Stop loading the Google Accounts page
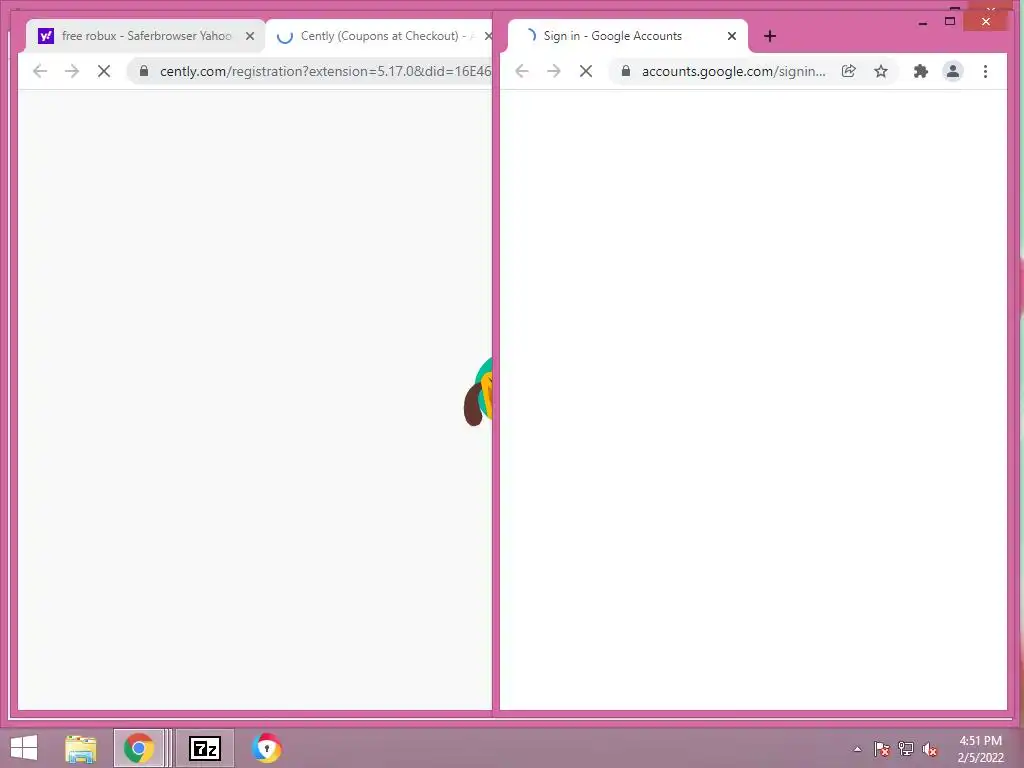1024x768 pixels. pos(586,71)
